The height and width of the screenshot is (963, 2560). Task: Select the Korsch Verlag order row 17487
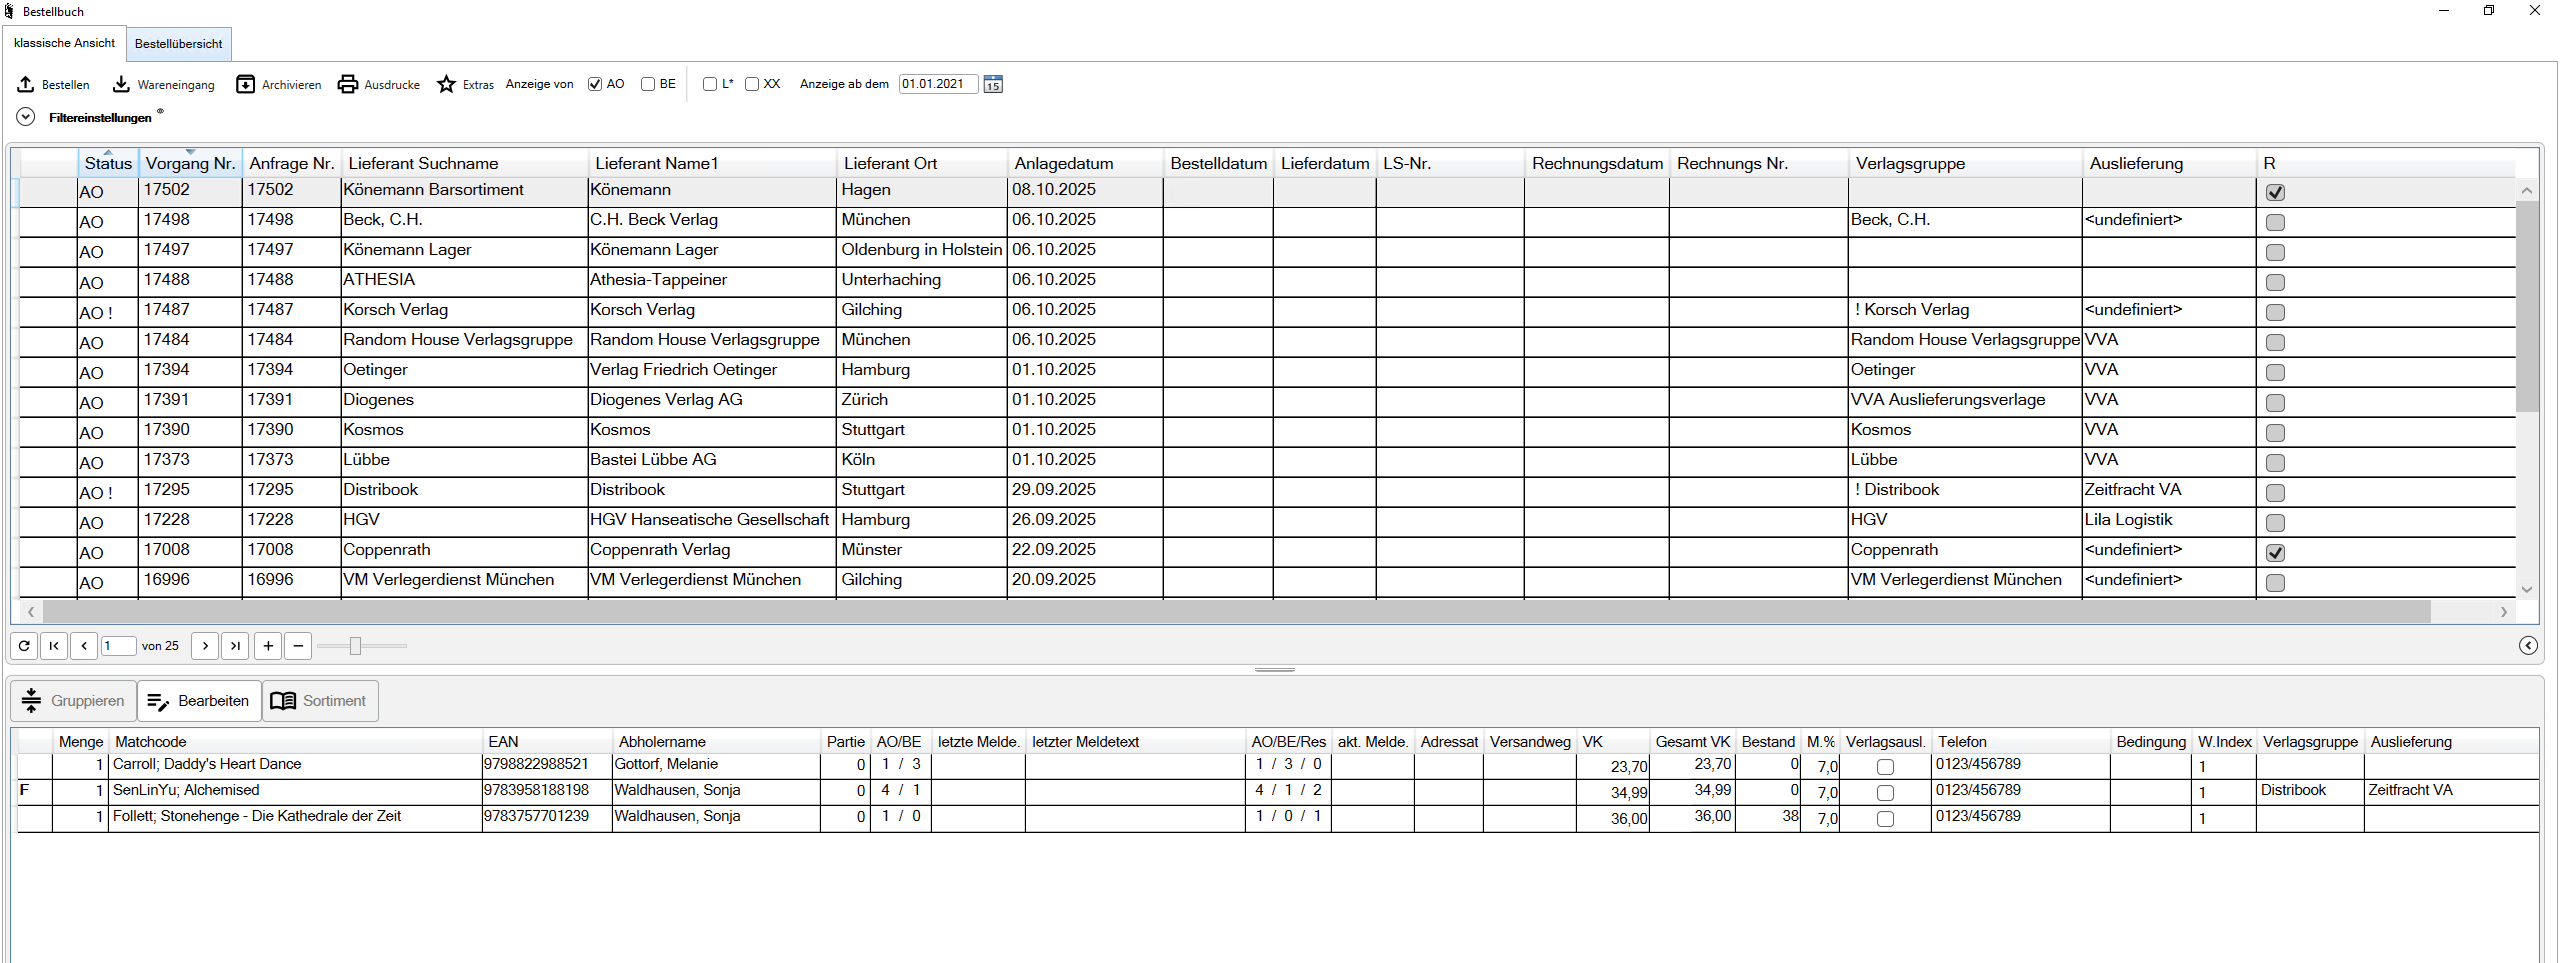[x=1267, y=311]
